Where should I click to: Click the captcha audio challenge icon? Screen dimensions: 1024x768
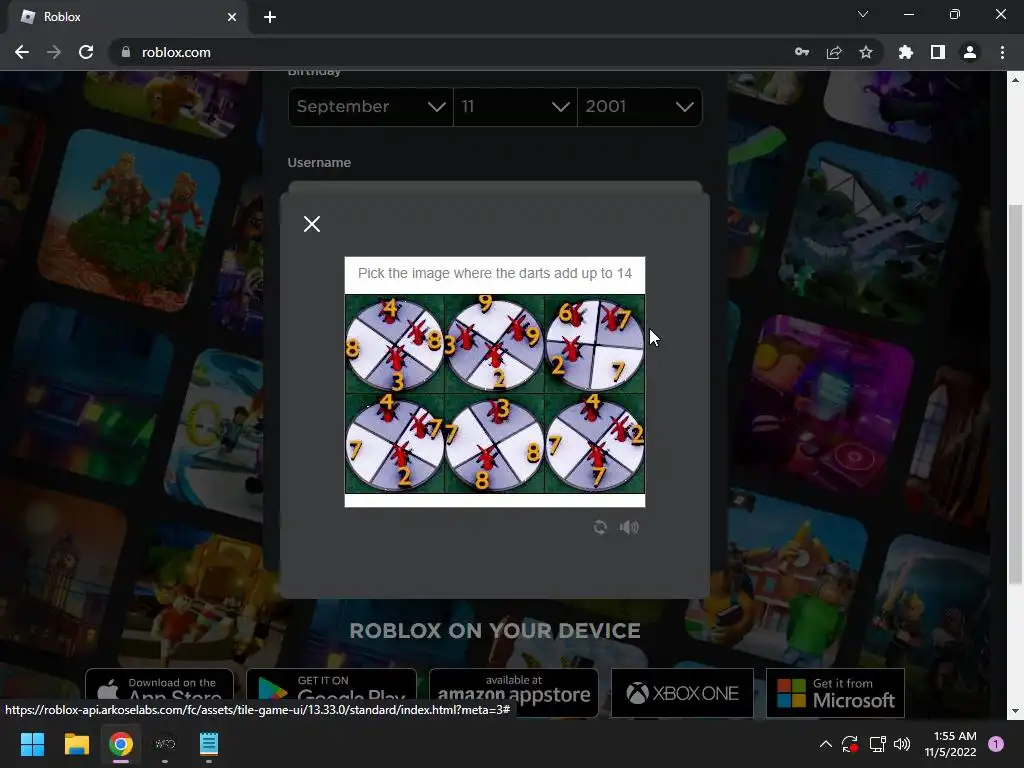(x=629, y=527)
